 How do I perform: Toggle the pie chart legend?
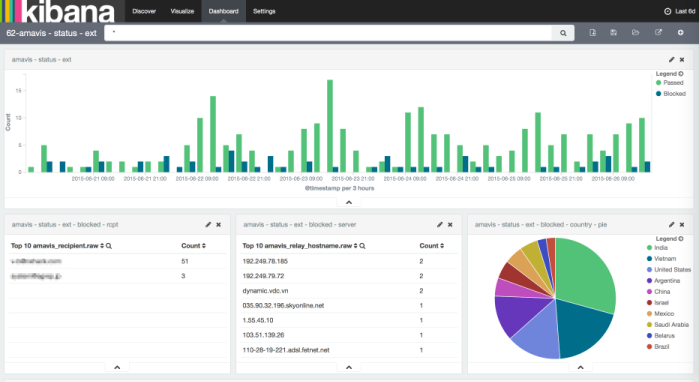point(669,238)
